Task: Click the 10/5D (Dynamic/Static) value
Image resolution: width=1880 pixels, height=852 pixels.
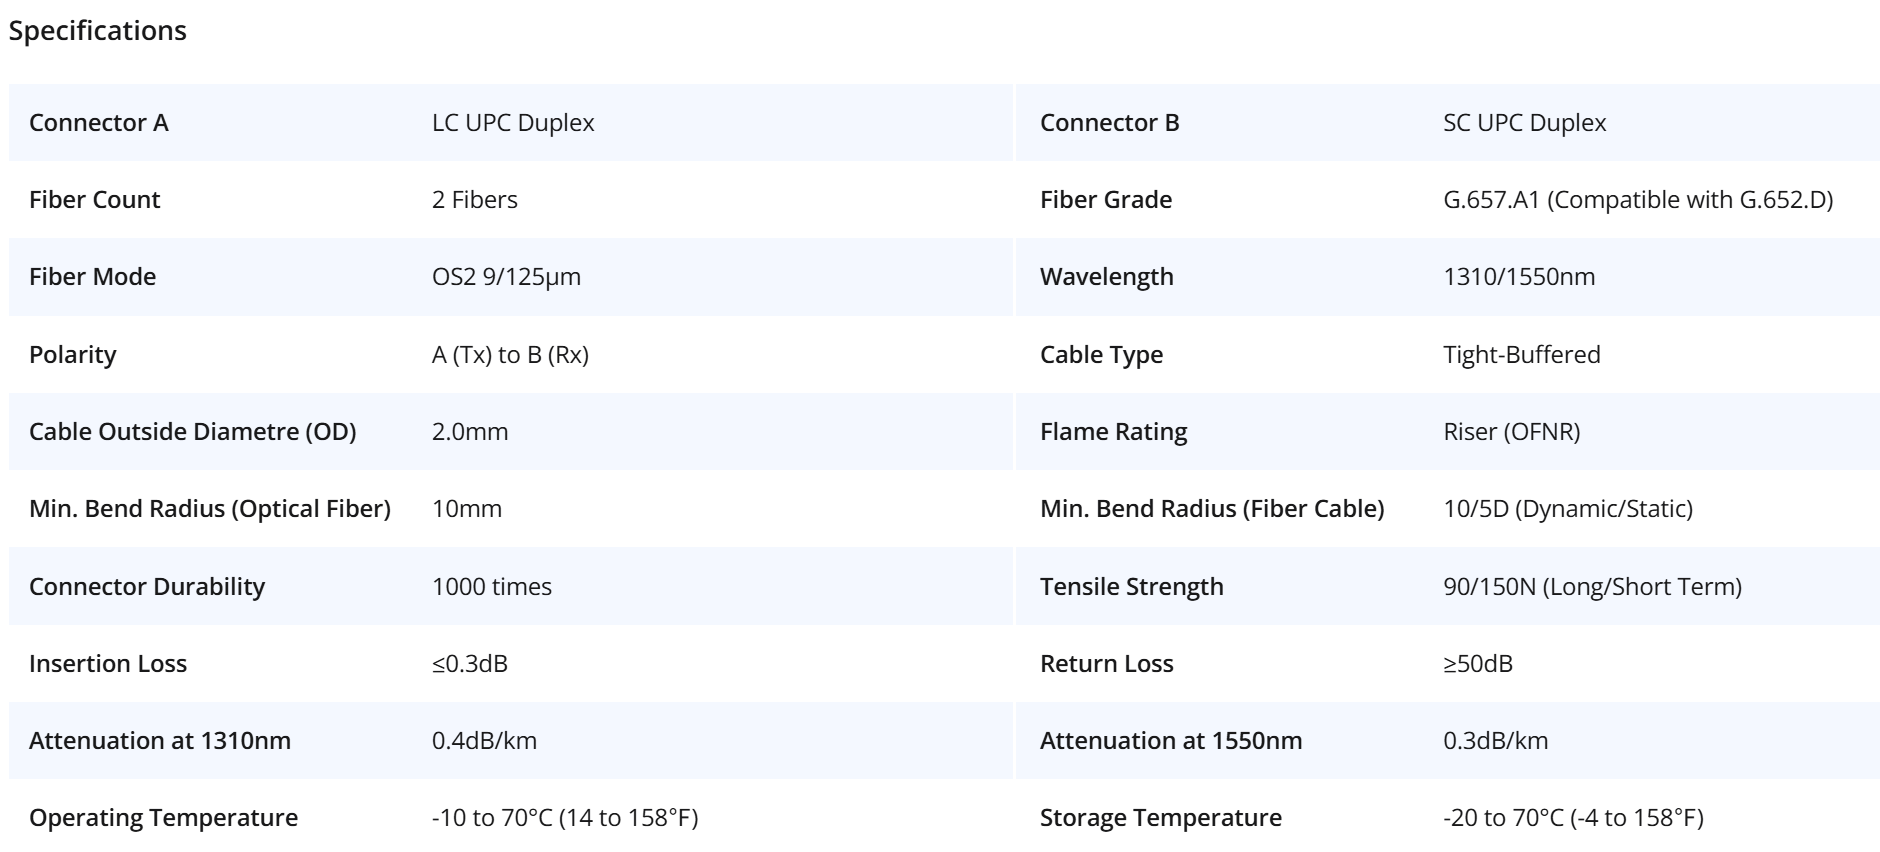Action: (x=1568, y=509)
